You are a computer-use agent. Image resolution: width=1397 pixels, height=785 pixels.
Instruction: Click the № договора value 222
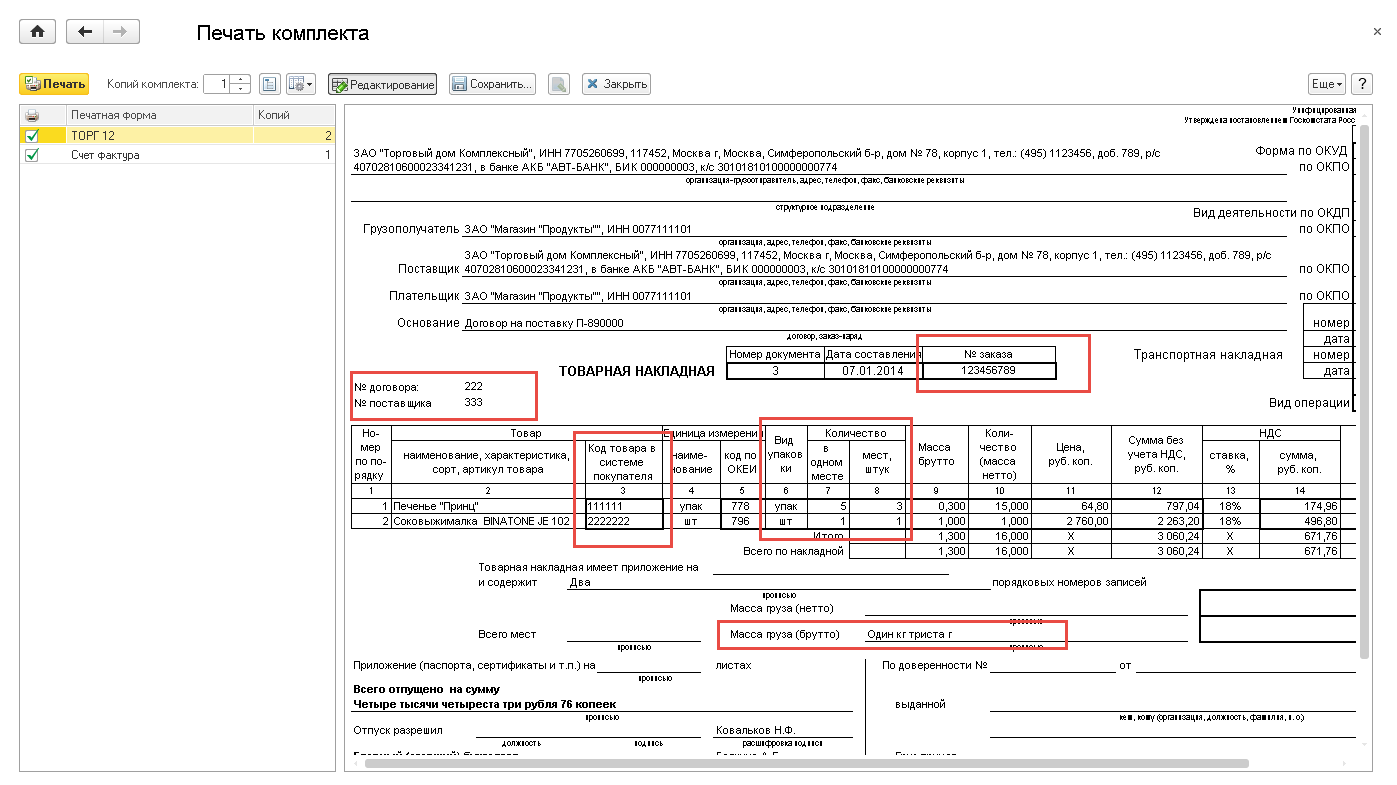(473, 386)
